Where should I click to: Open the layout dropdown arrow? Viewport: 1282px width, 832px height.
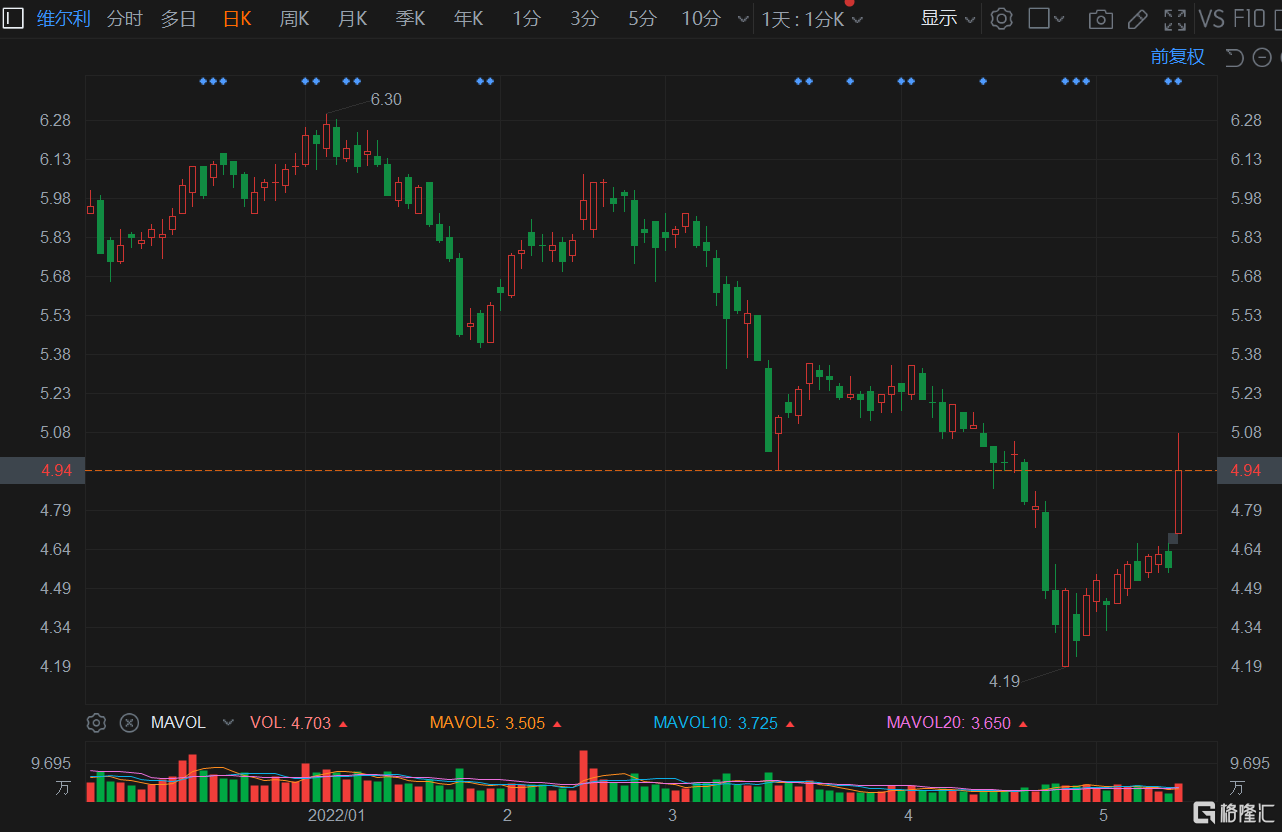point(1060,19)
